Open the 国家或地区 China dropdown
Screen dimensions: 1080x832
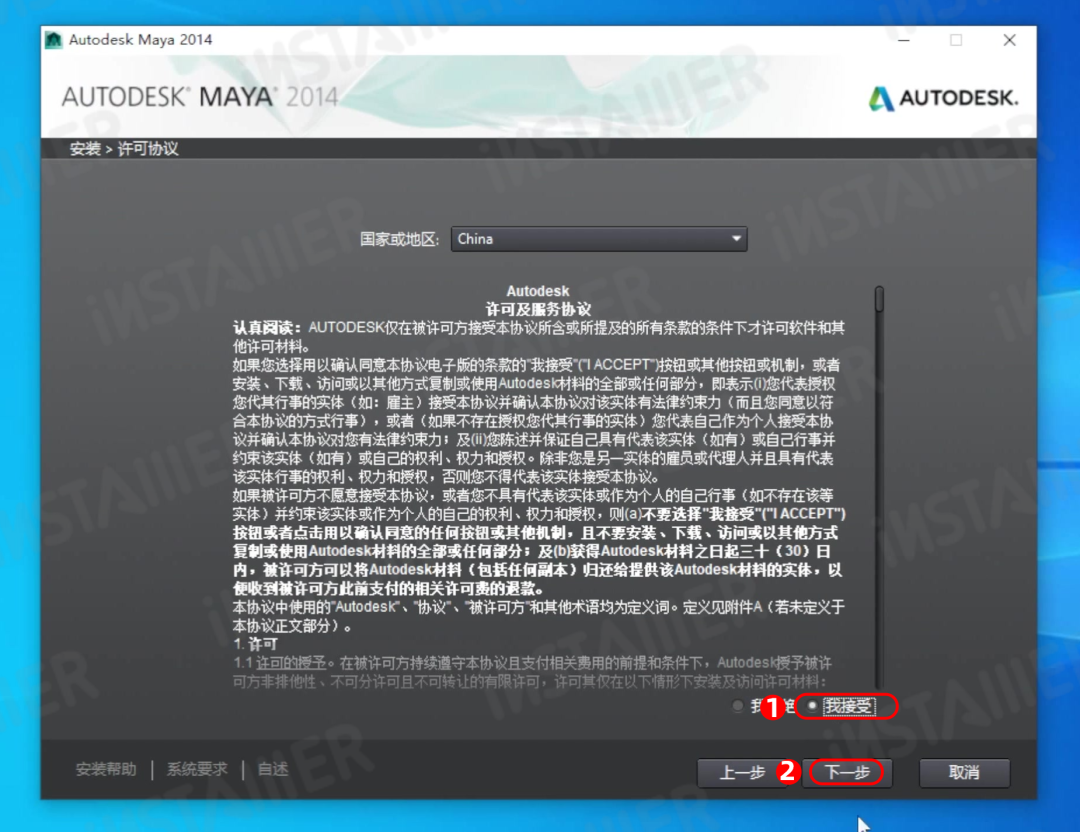pyautogui.click(x=599, y=239)
